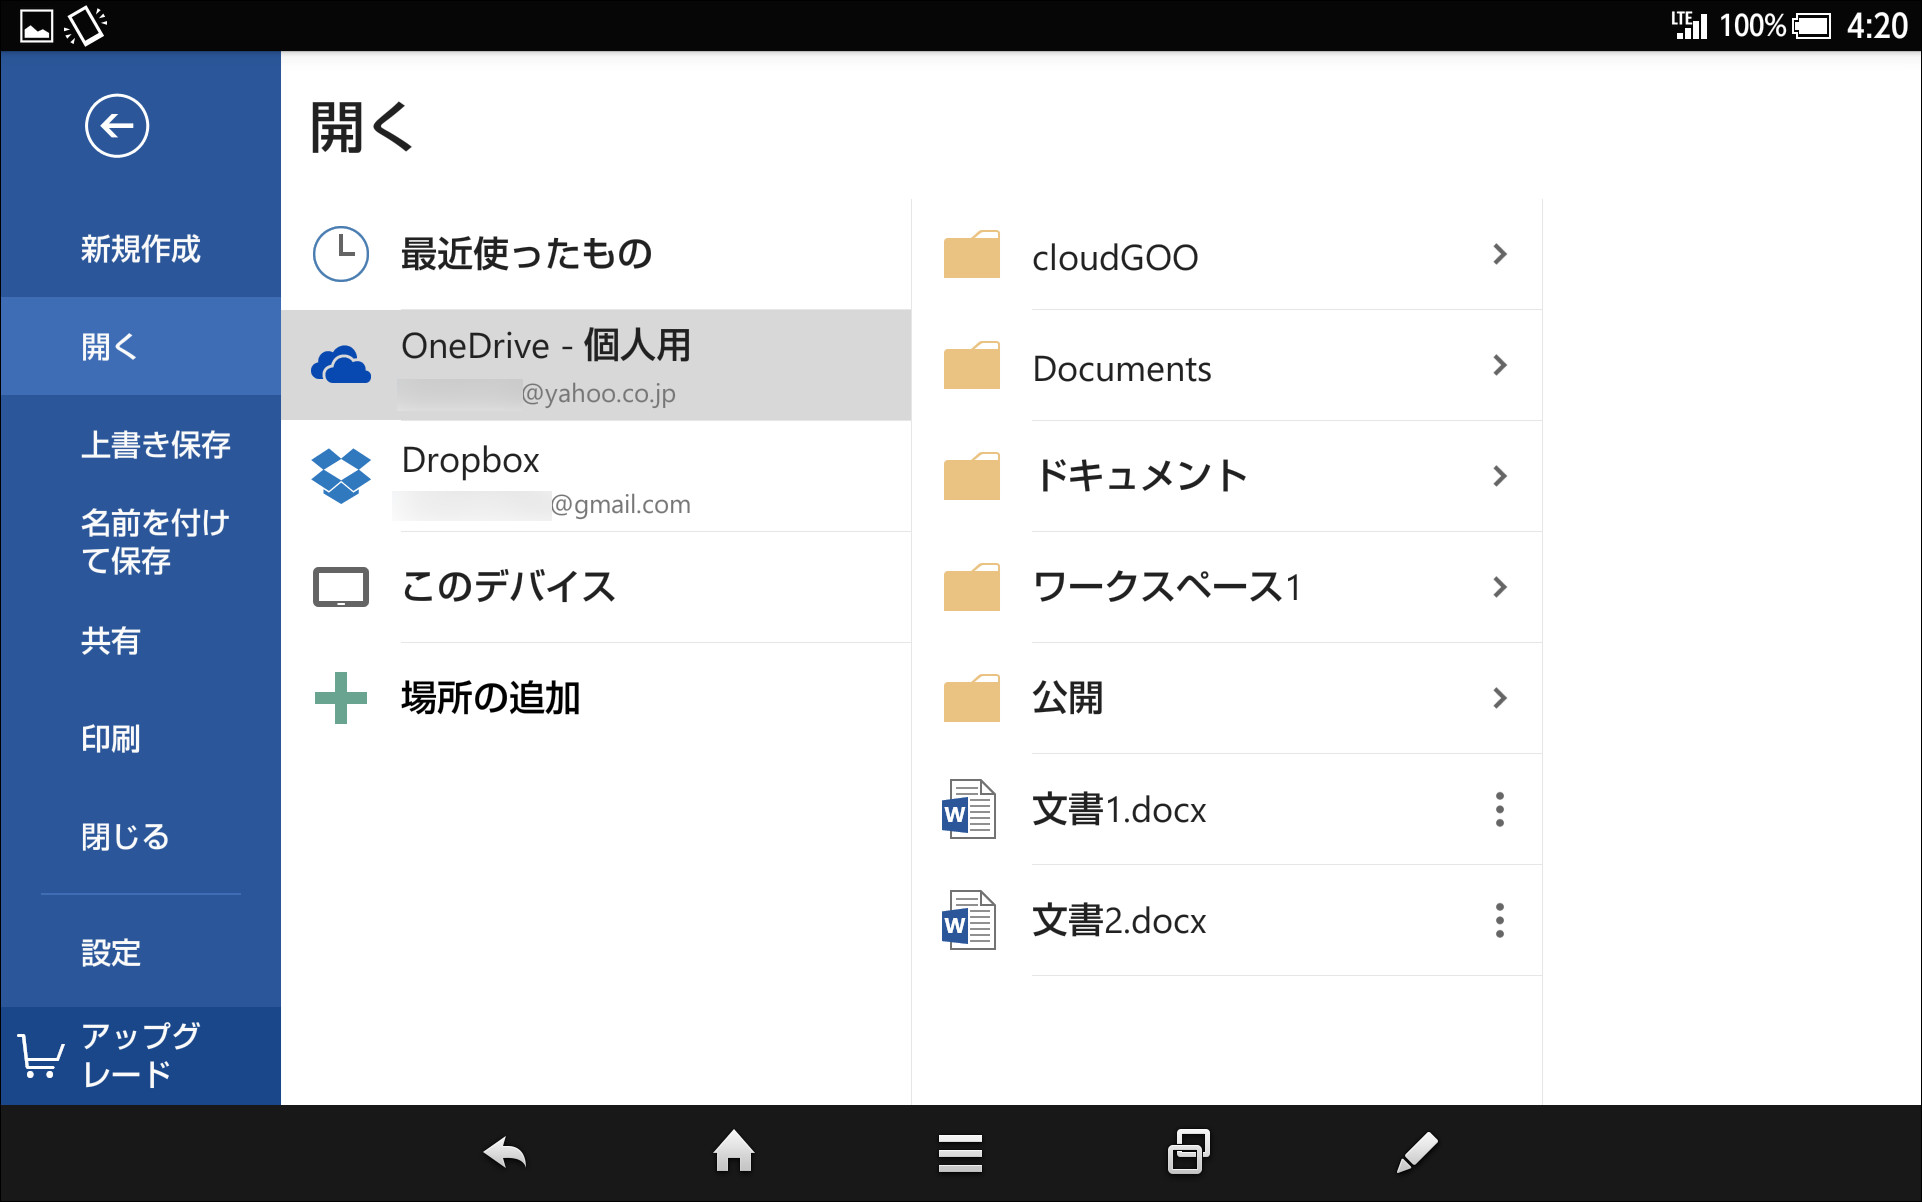The width and height of the screenshot is (1922, 1202).
Task: Expand the cloudGOO folder
Action: (x=1500, y=255)
